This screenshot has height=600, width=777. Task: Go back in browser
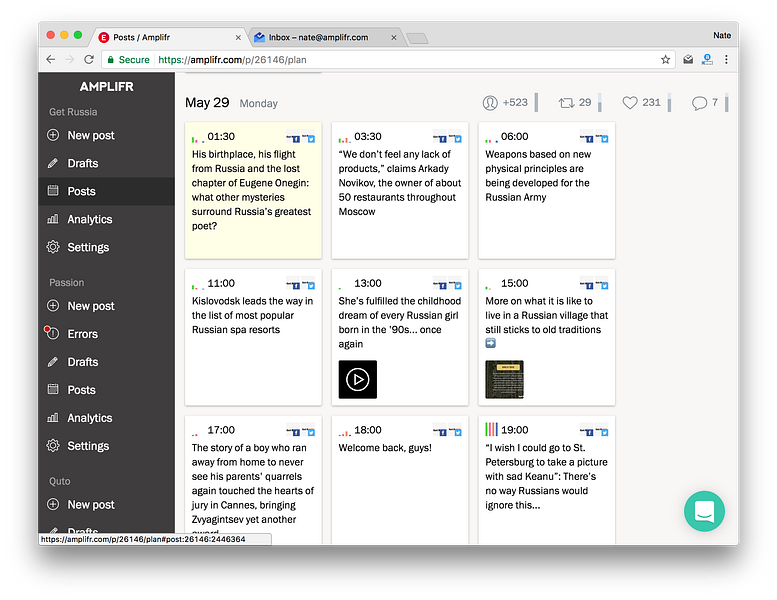coord(51,59)
